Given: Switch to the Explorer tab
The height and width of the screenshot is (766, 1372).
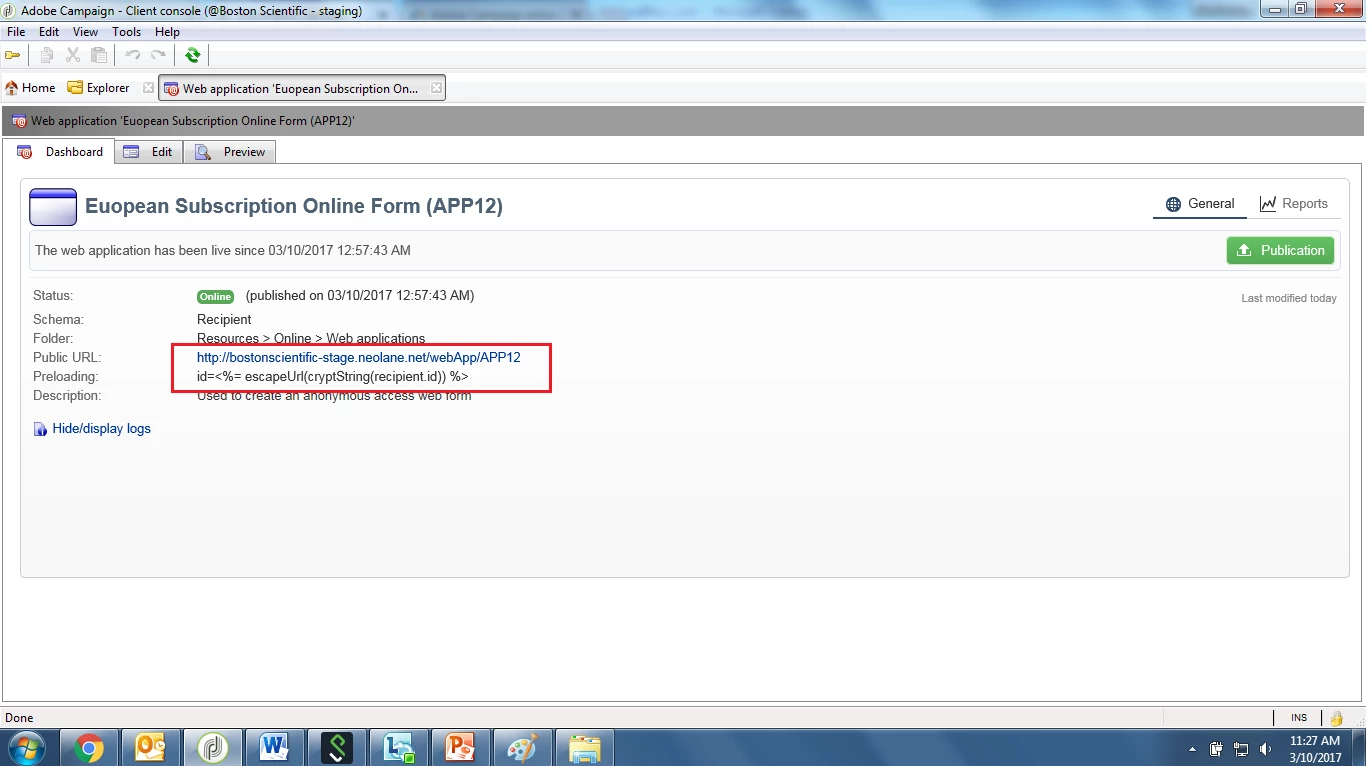Looking at the screenshot, I should click(x=99, y=88).
